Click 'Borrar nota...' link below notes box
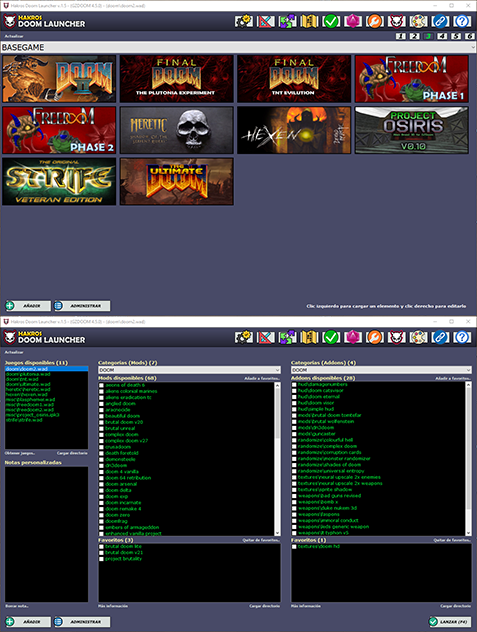 17,606
